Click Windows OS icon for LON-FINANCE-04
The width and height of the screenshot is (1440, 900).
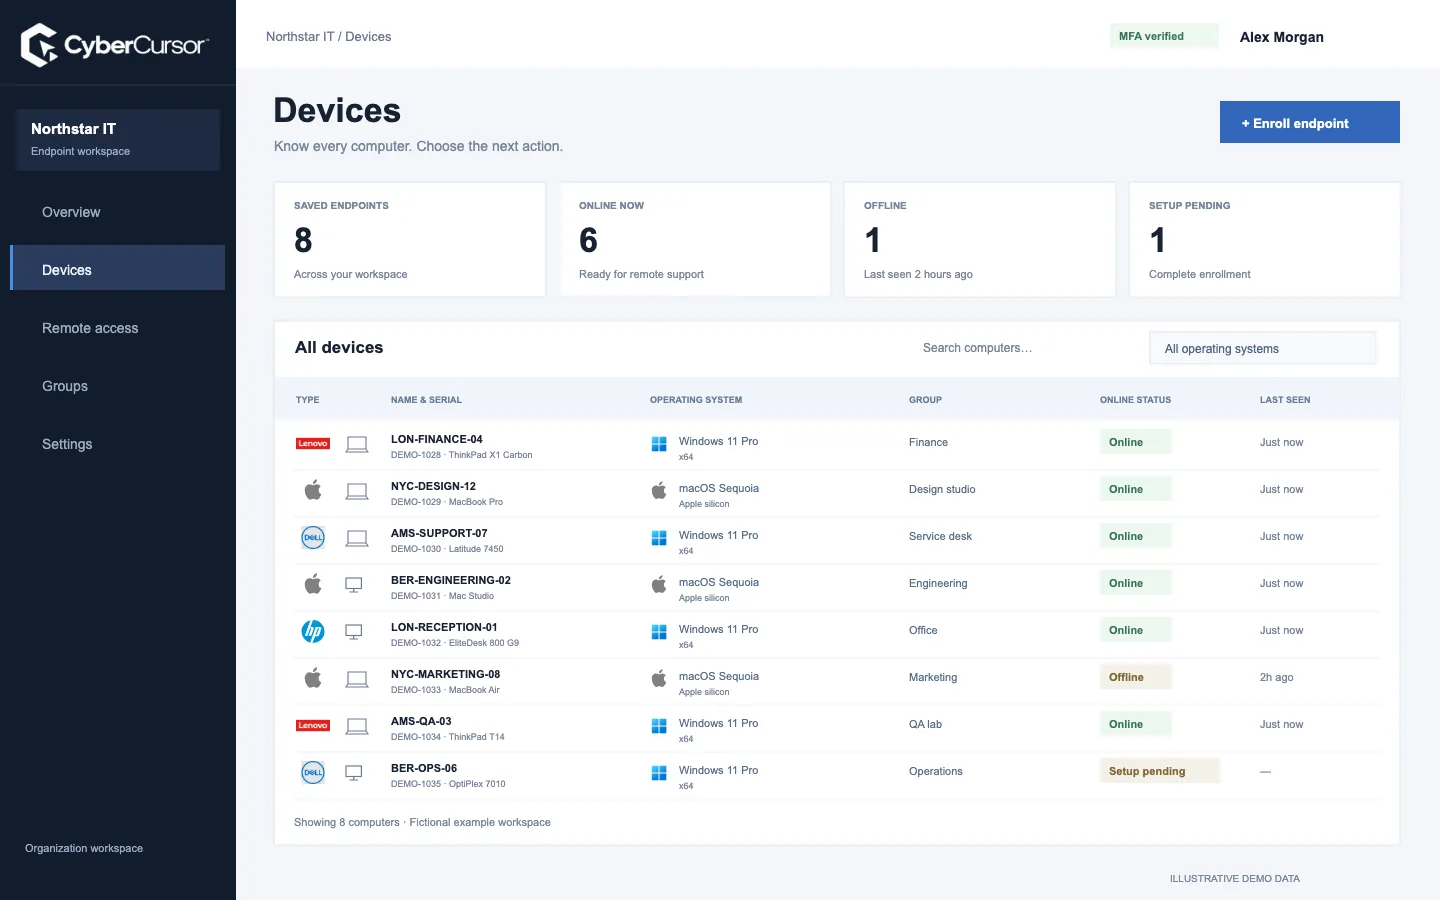(659, 444)
